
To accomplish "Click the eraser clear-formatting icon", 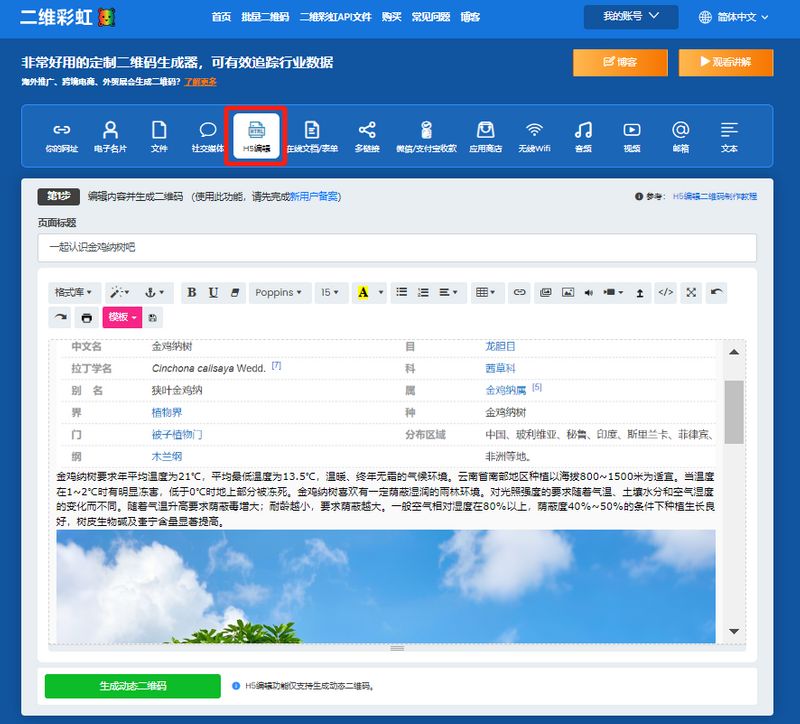I will 235,292.
